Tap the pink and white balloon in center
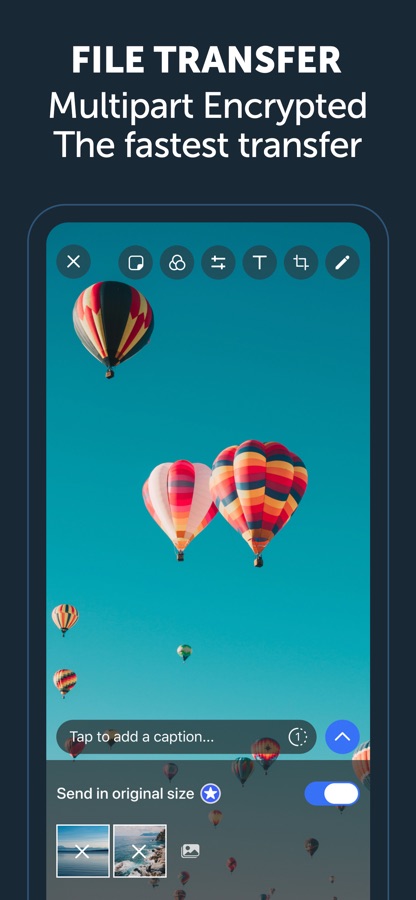416x900 pixels. (x=178, y=508)
